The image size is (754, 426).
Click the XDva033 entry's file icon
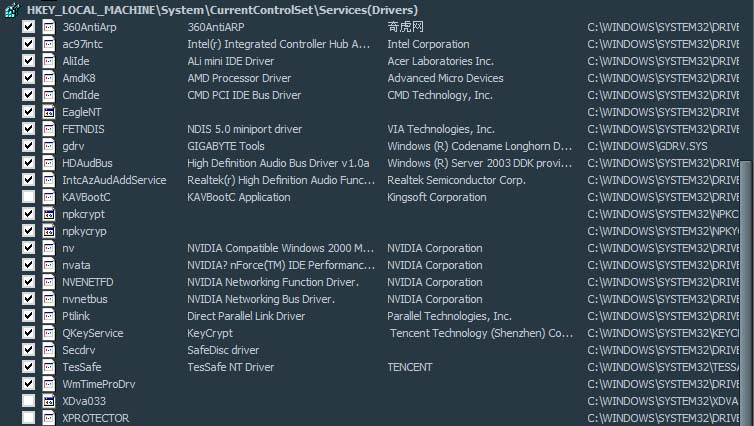tap(48, 401)
